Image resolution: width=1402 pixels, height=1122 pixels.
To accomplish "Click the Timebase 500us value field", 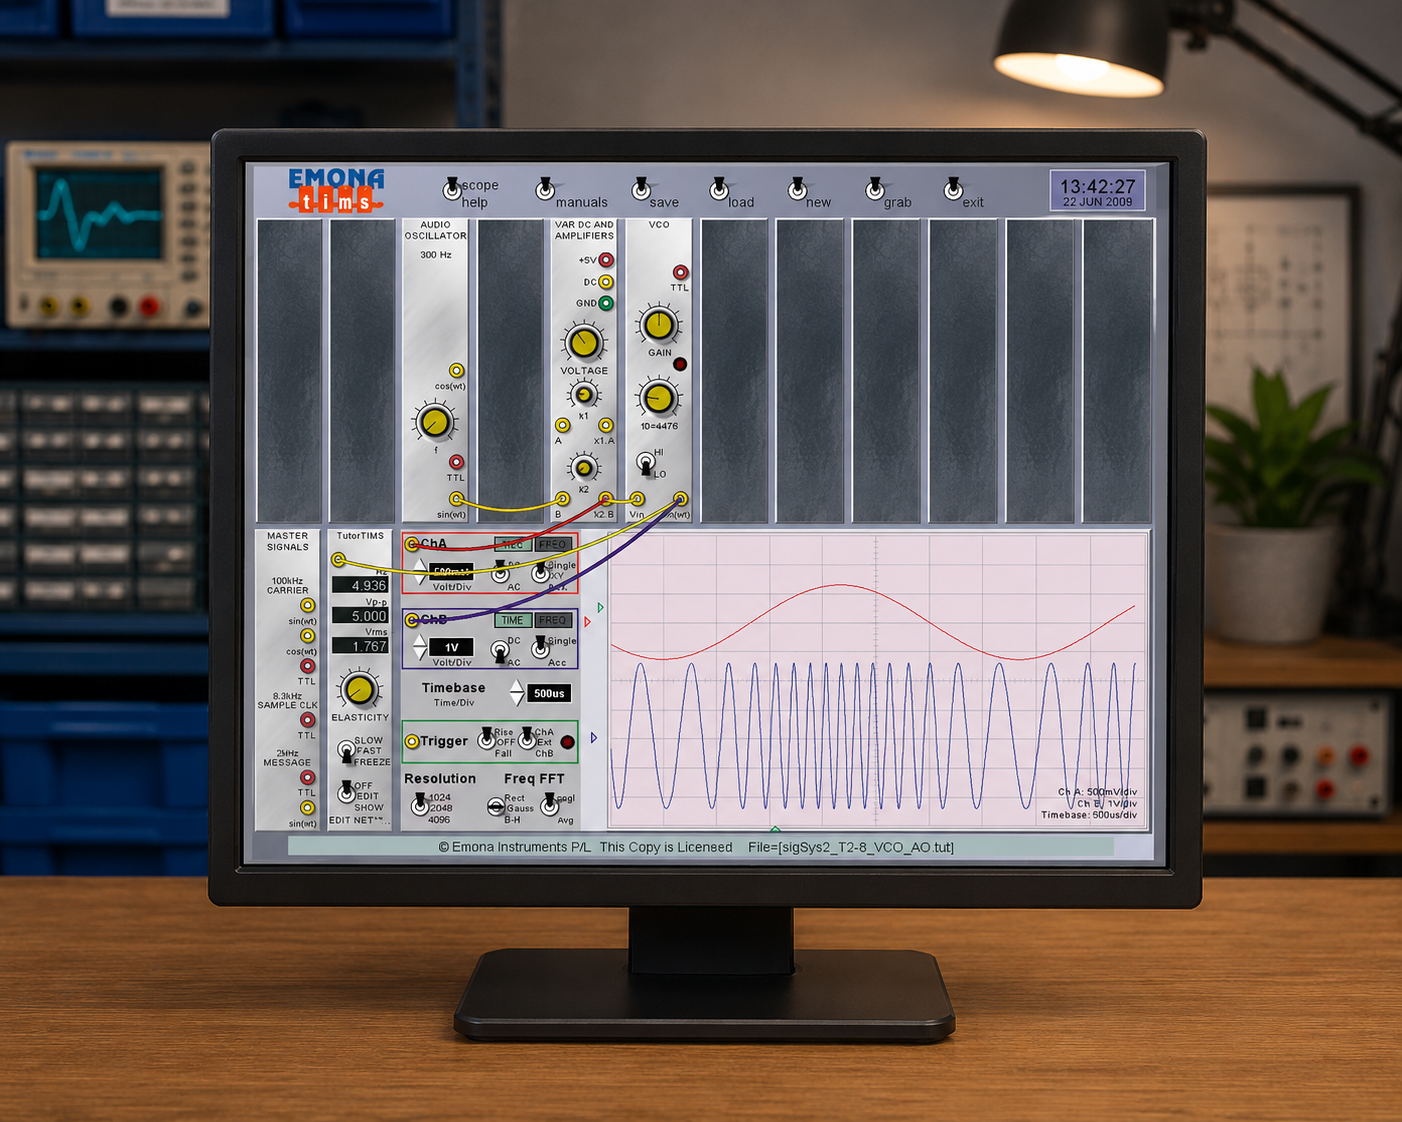I will point(549,693).
